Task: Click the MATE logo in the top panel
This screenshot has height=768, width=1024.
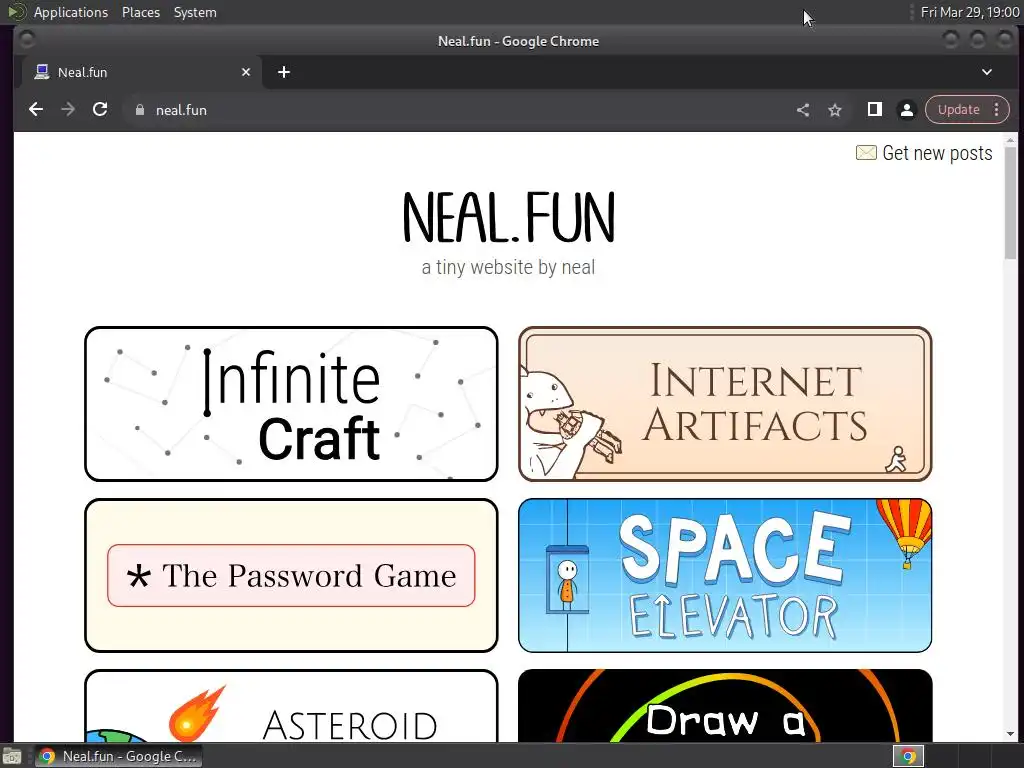Action: coord(16,11)
